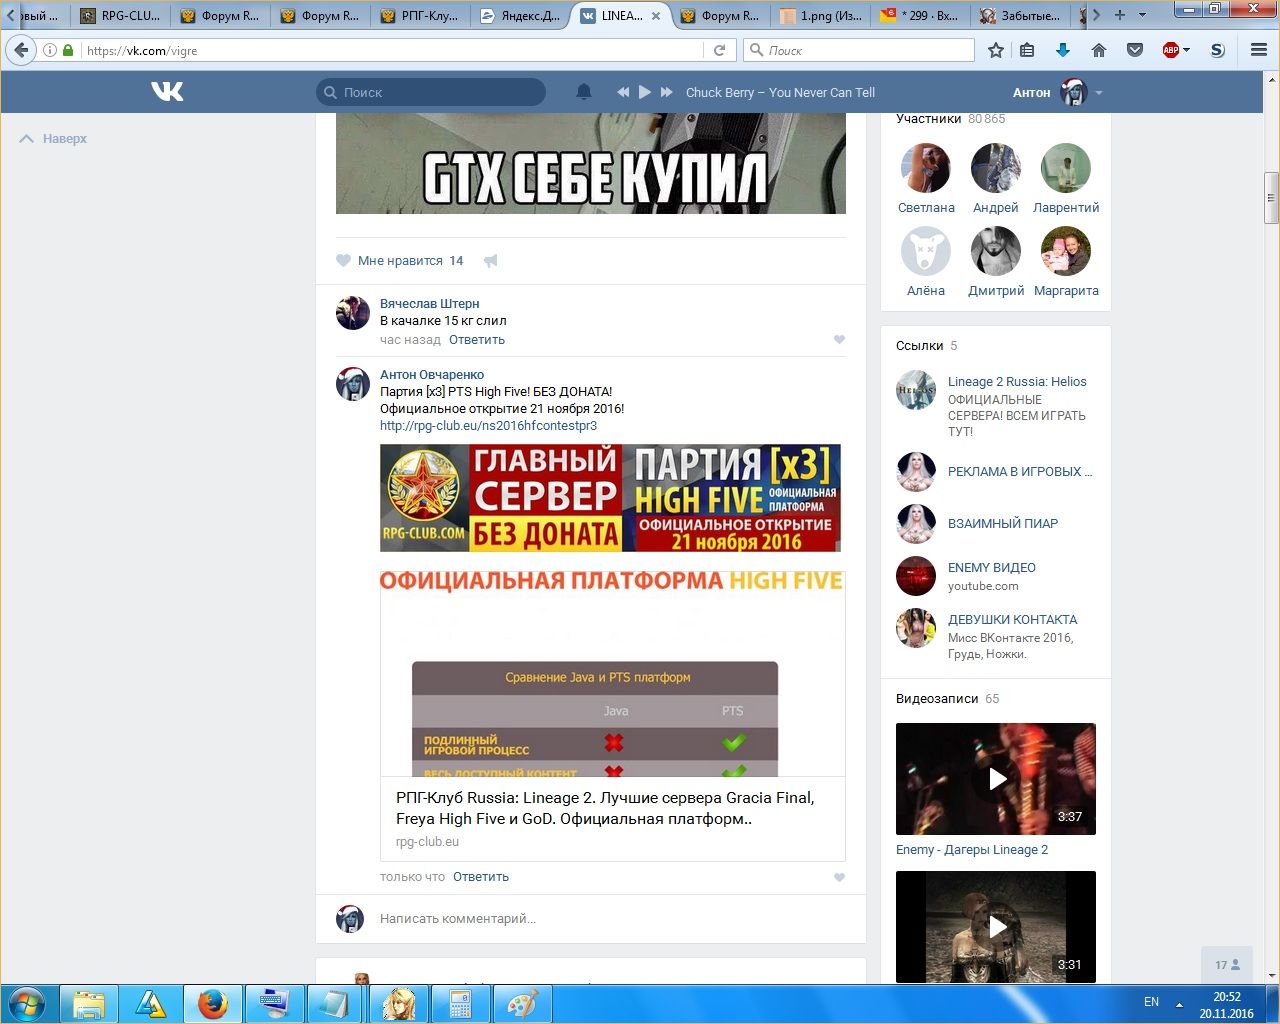Click the S extension toolbar icon
The width and height of the screenshot is (1280, 1024).
coord(1217,50)
